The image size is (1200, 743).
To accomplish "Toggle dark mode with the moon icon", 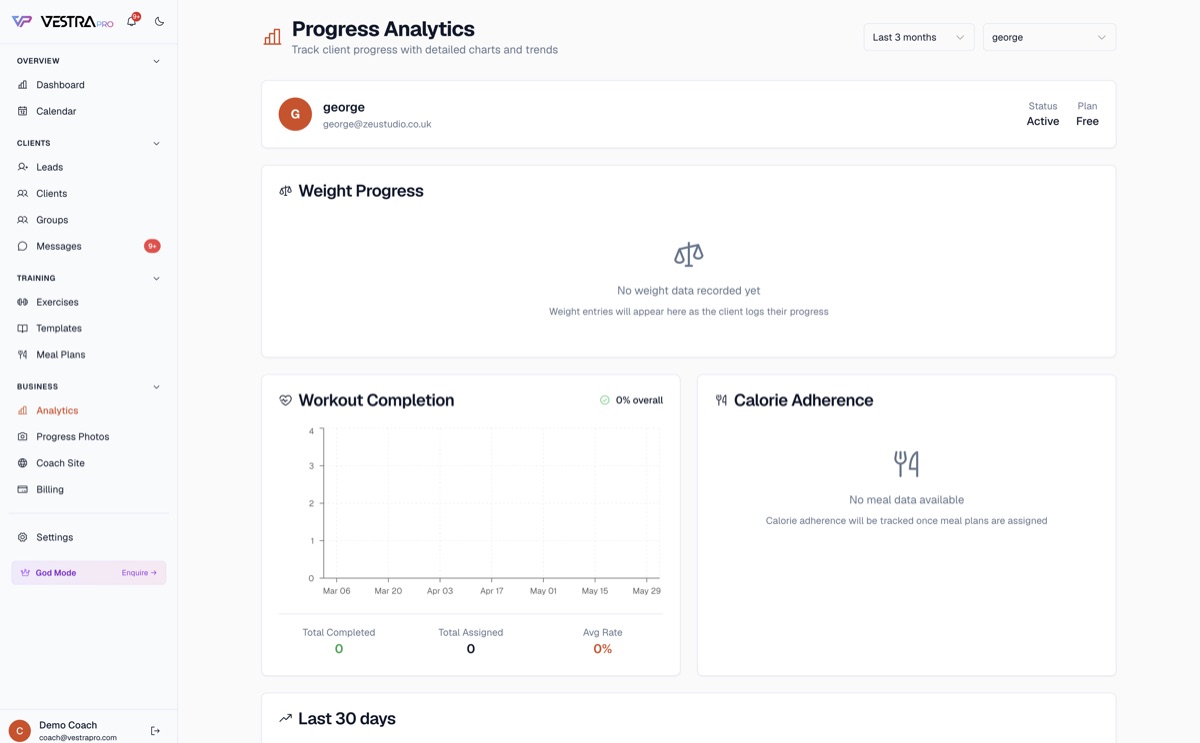I will [159, 21].
